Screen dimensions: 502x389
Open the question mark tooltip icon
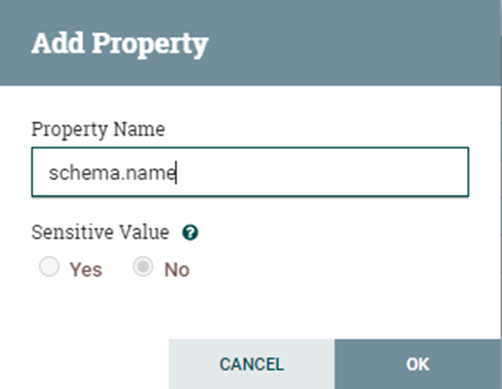click(190, 232)
